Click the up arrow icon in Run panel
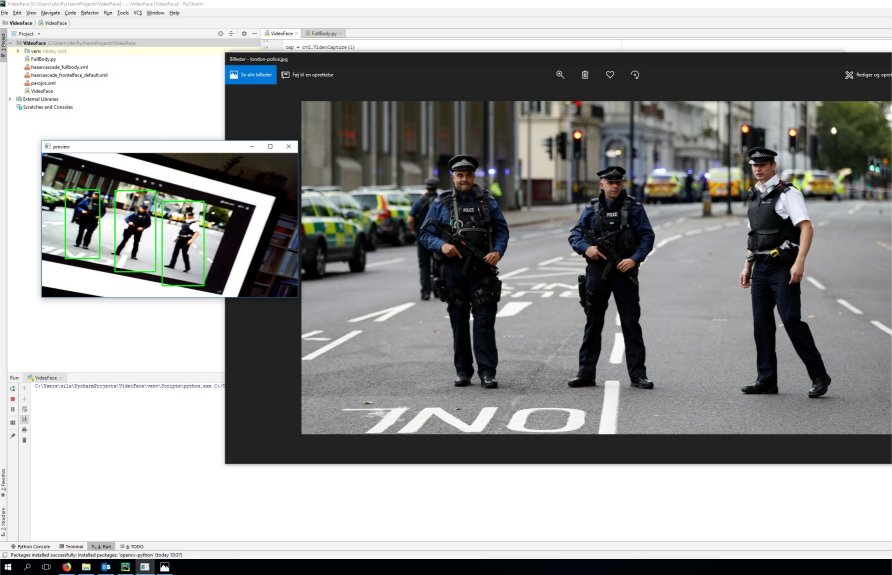Screen dimensions: 892x575 [24, 388]
